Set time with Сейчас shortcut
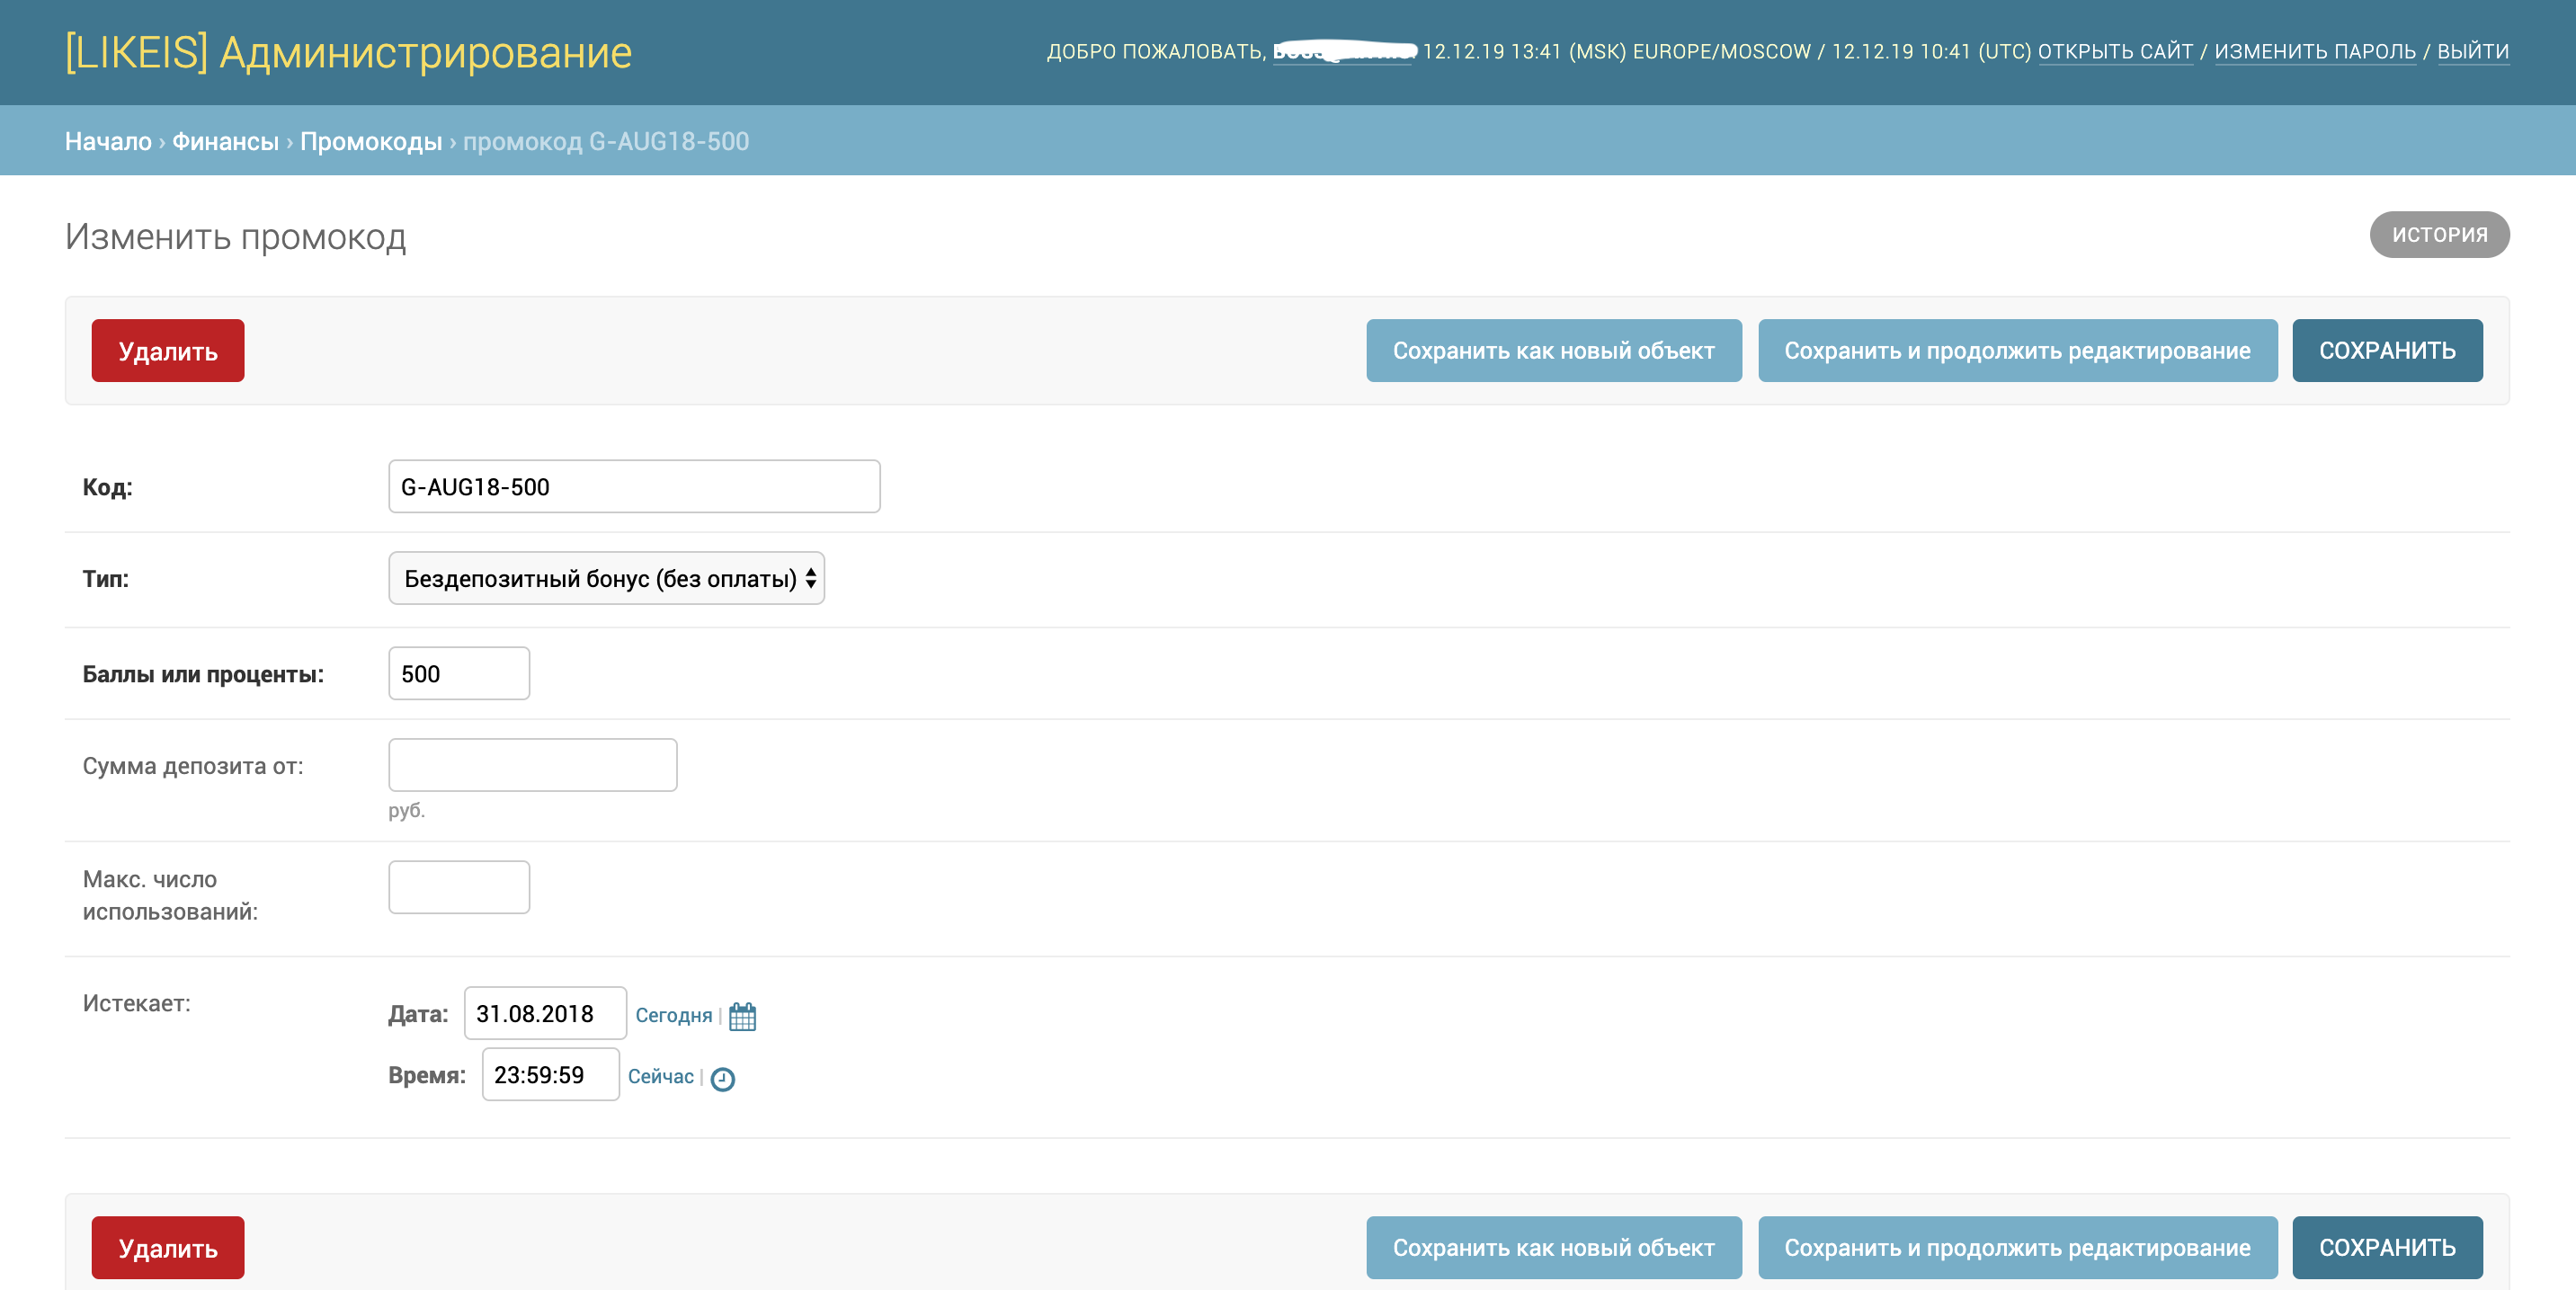Image resolution: width=2576 pixels, height=1290 pixels. click(x=660, y=1076)
